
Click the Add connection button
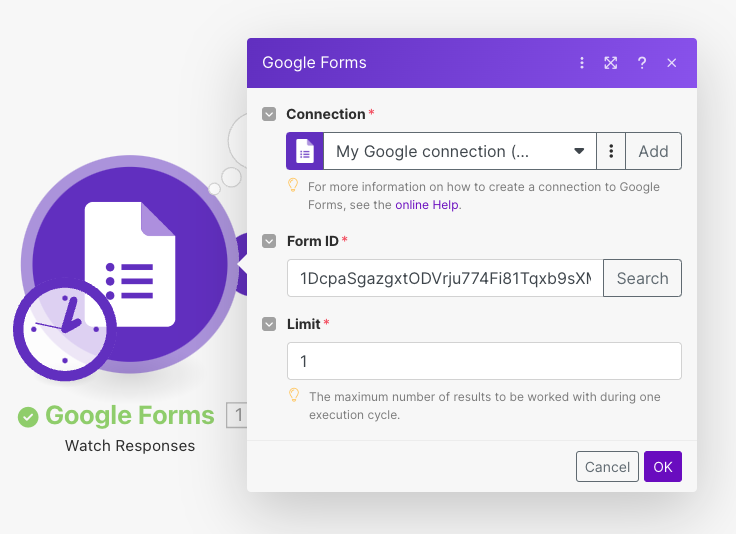[x=653, y=151]
